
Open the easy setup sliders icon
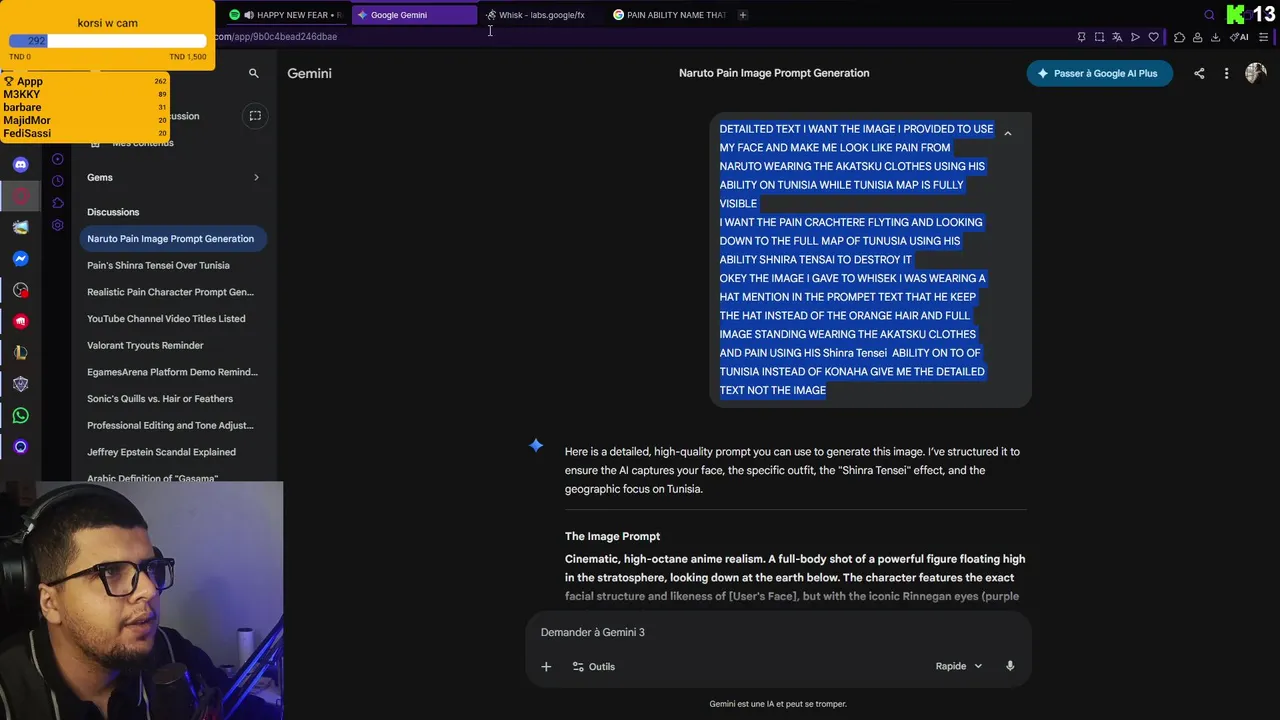[1264, 37]
